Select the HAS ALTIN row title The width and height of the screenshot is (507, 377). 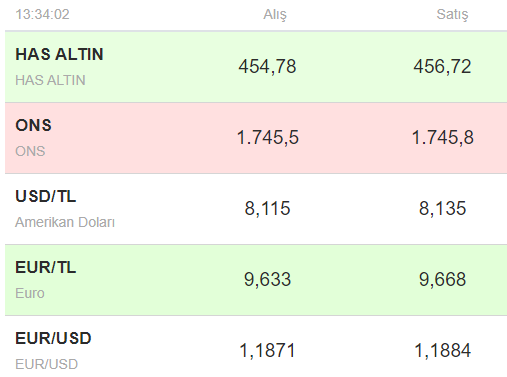59,54
